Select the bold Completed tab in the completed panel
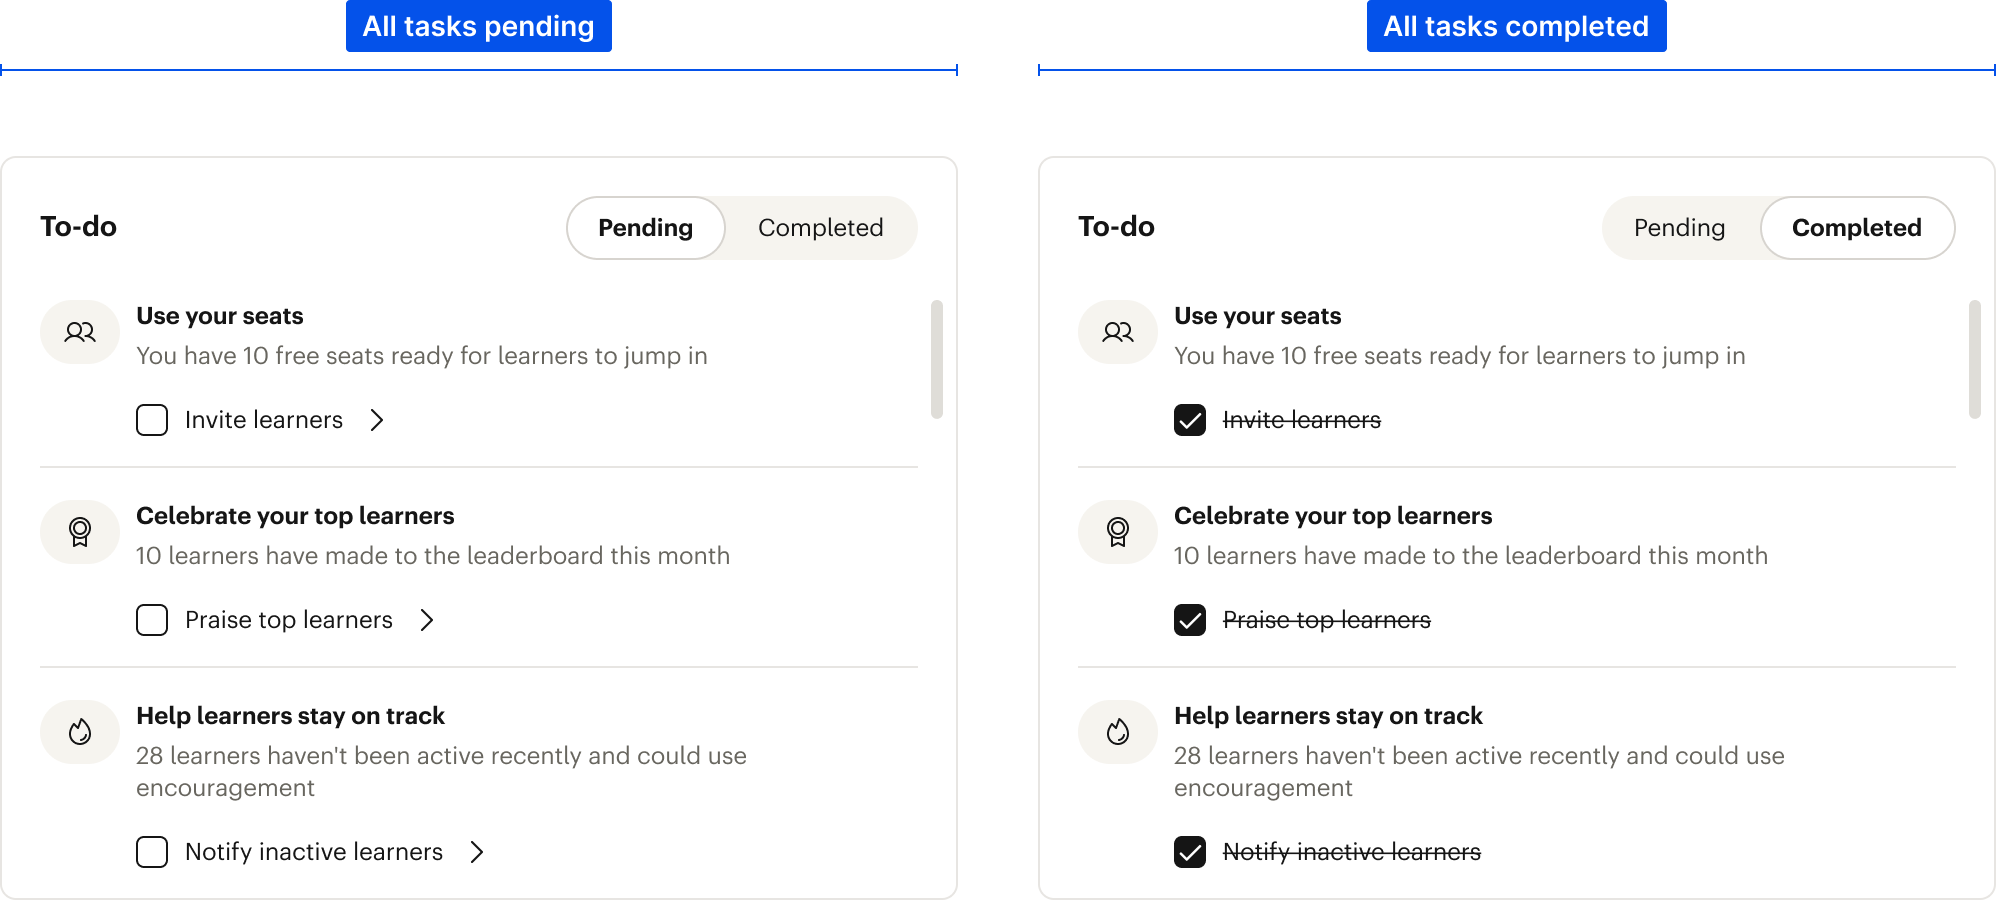 pos(1857,228)
